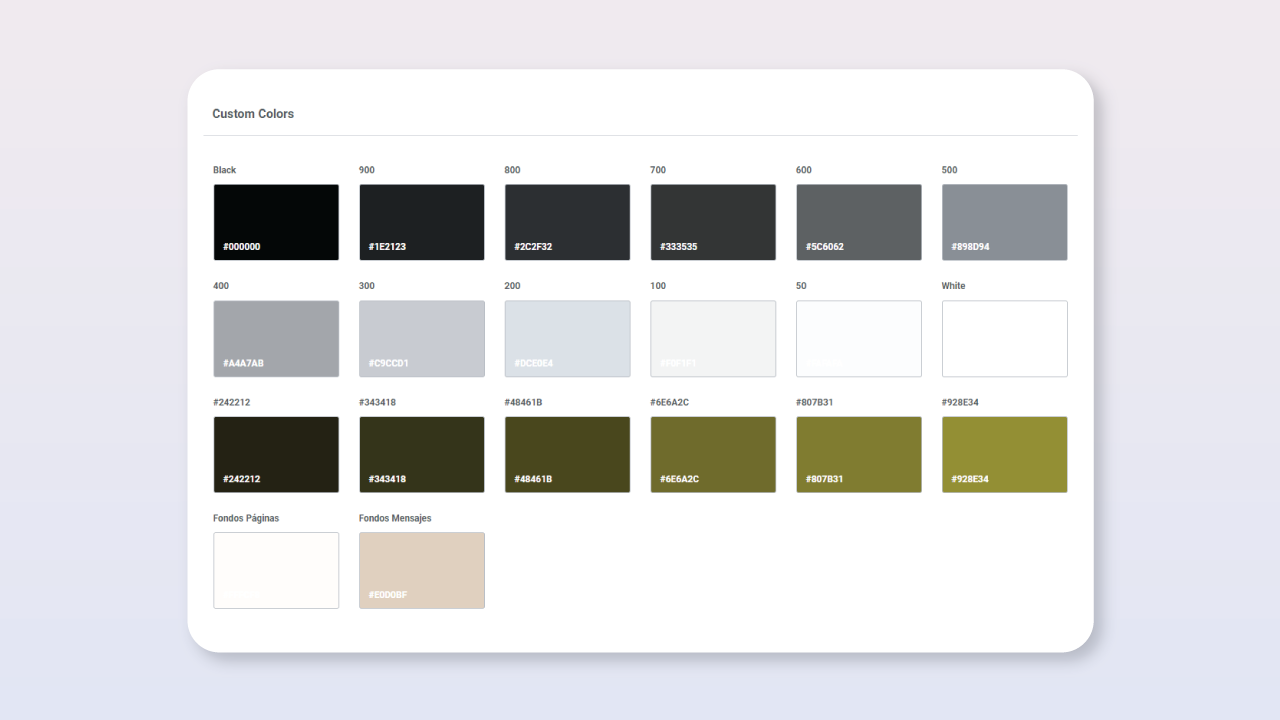
Task: Click the '100' shade name label
Action: [658, 286]
